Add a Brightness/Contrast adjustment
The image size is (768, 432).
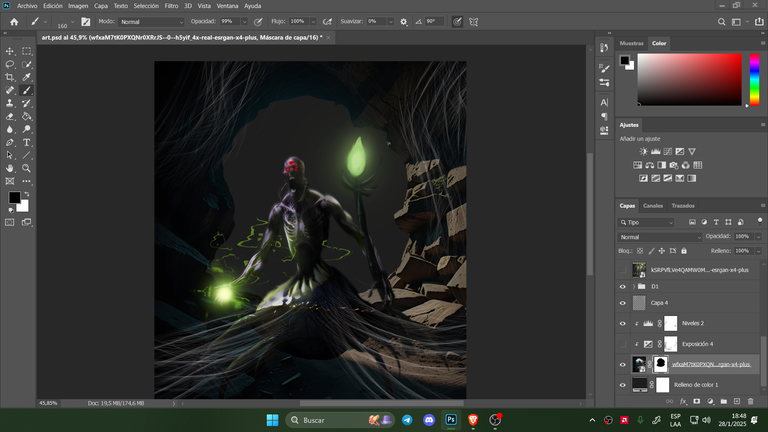coord(644,151)
